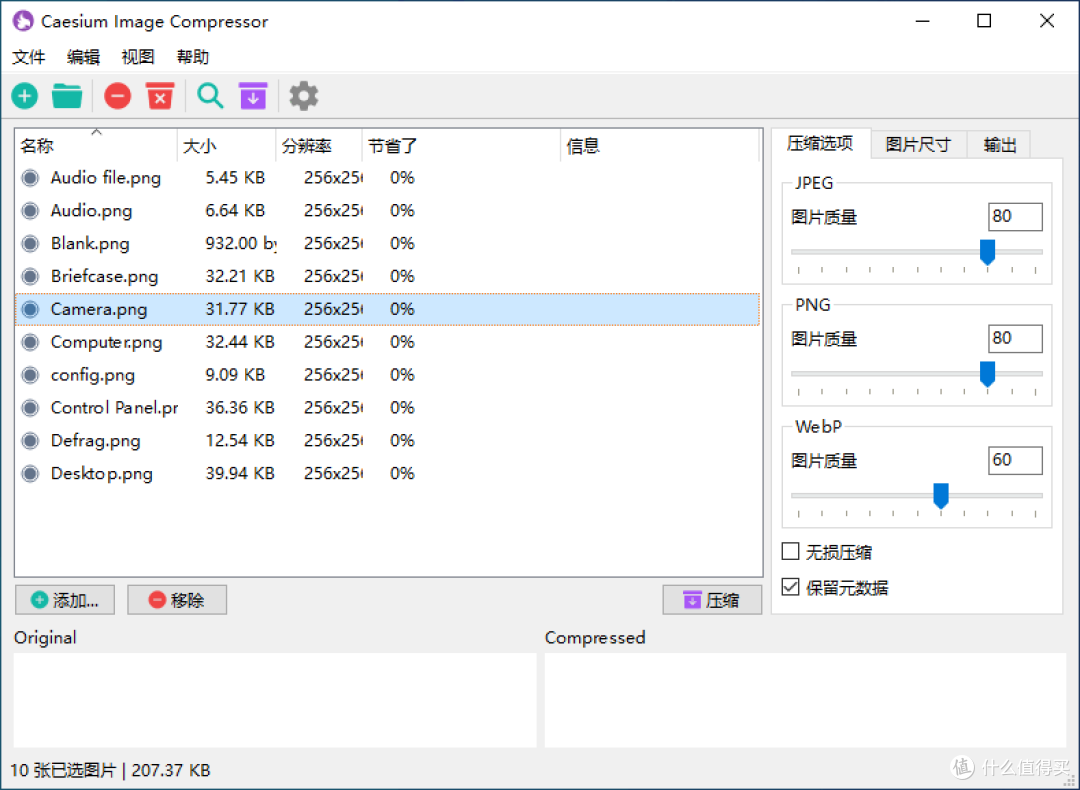Open a folder using the folder icon
This screenshot has width=1080, height=790.
tap(66, 95)
